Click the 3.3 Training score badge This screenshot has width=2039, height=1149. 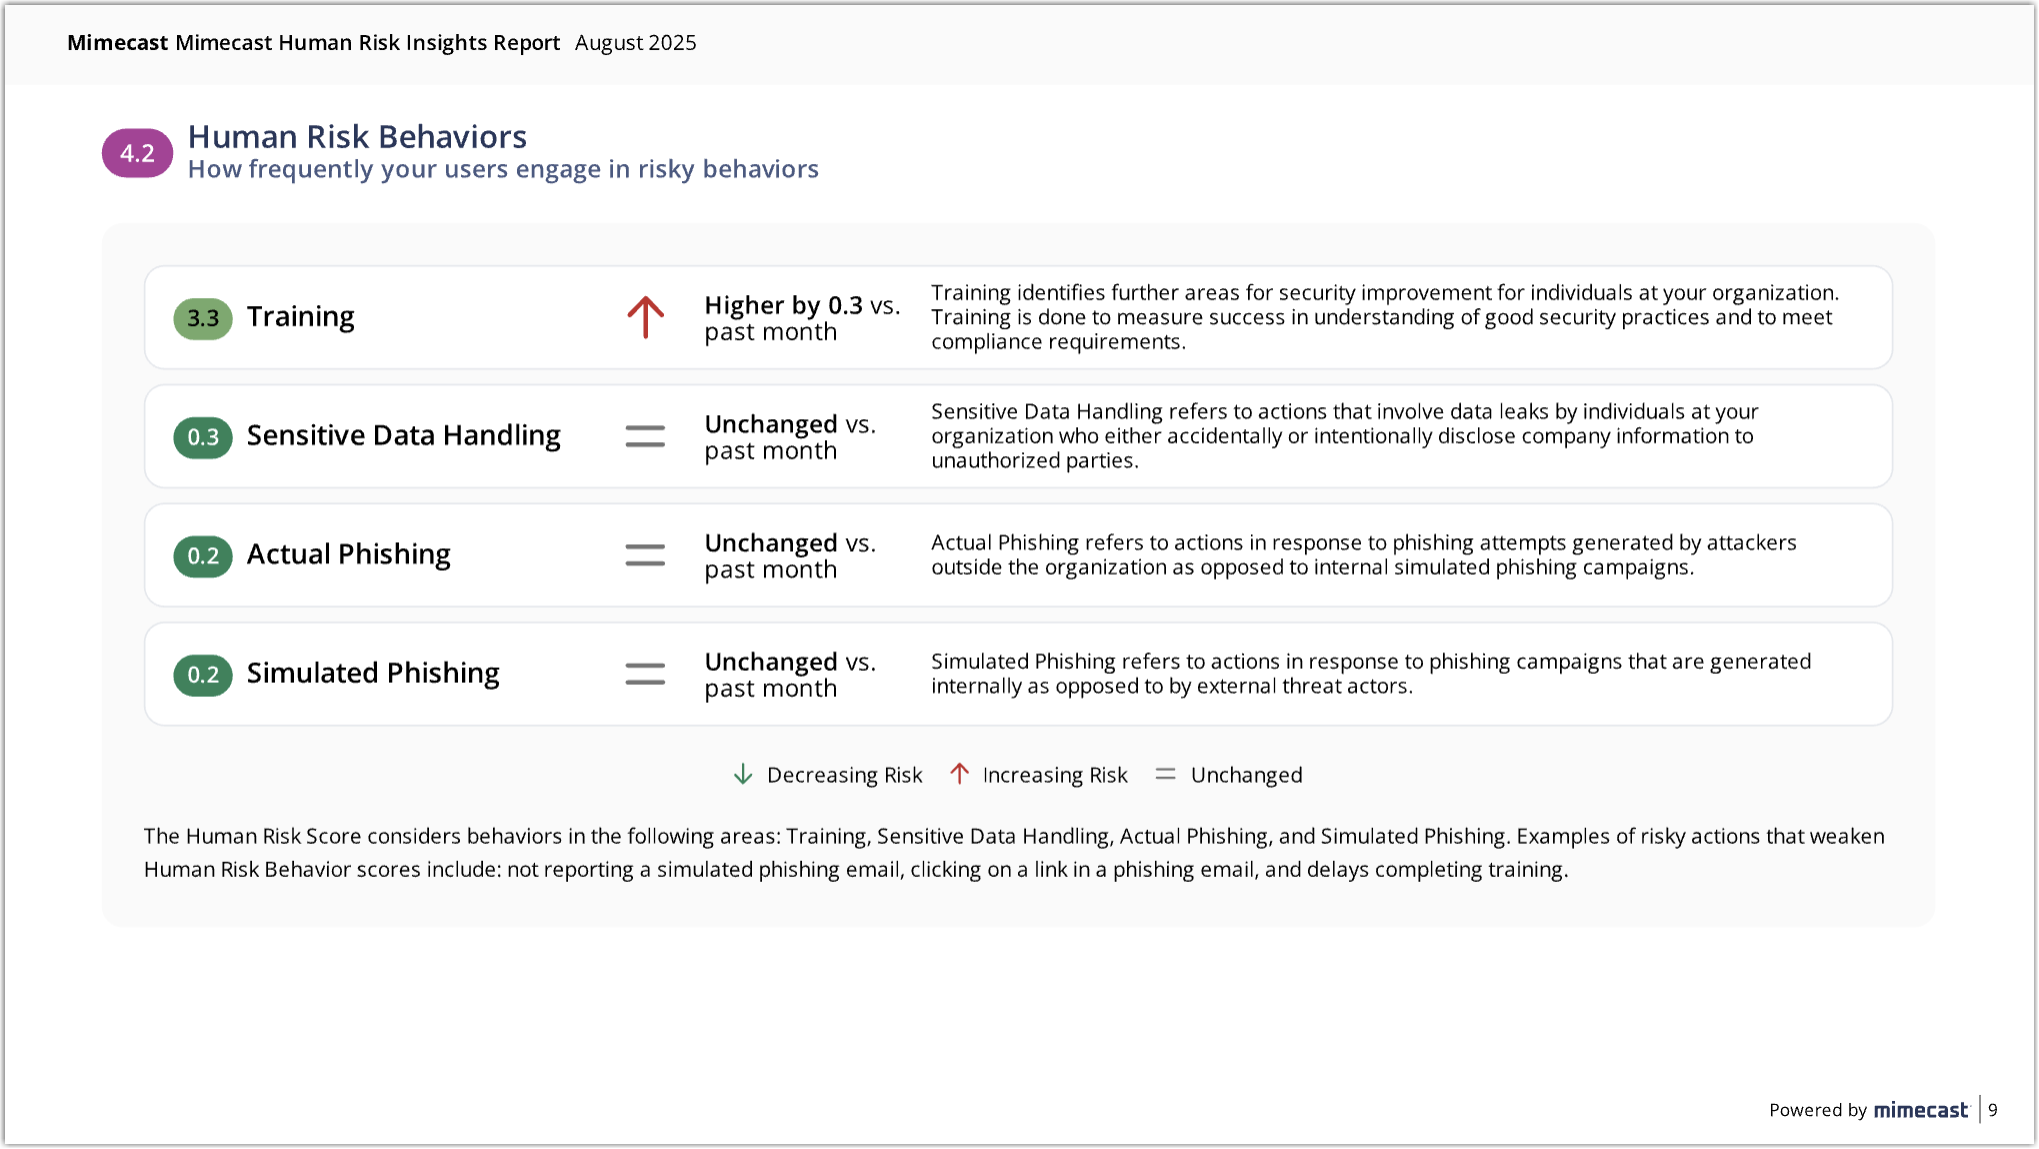(203, 318)
